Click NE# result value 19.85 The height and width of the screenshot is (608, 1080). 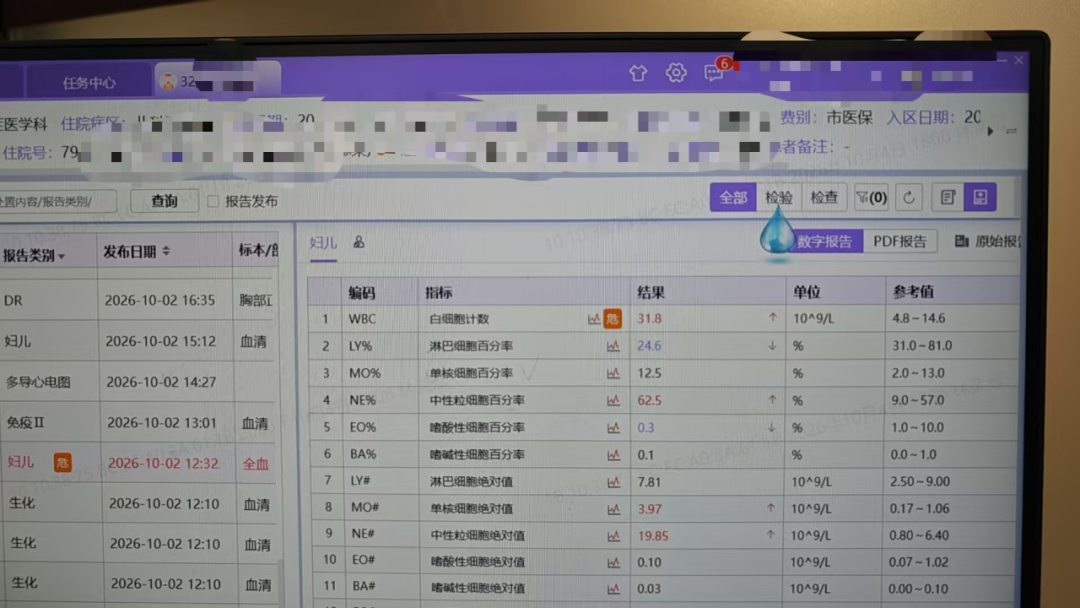click(653, 536)
